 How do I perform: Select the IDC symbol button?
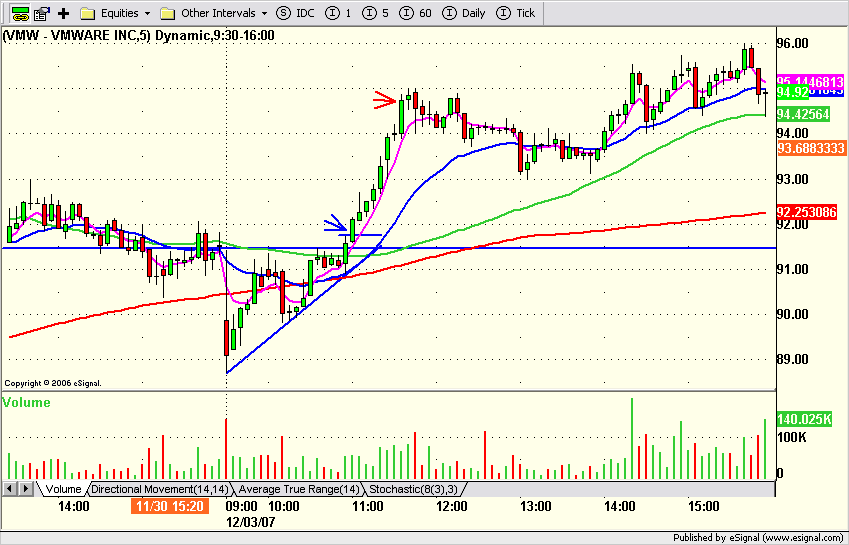(x=295, y=13)
